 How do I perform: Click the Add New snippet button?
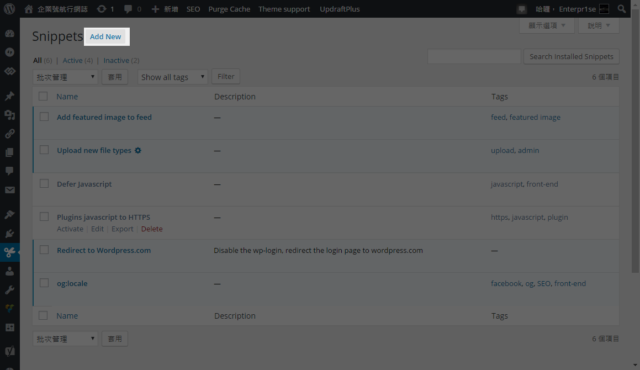pyautogui.click(x=106, y=36)
